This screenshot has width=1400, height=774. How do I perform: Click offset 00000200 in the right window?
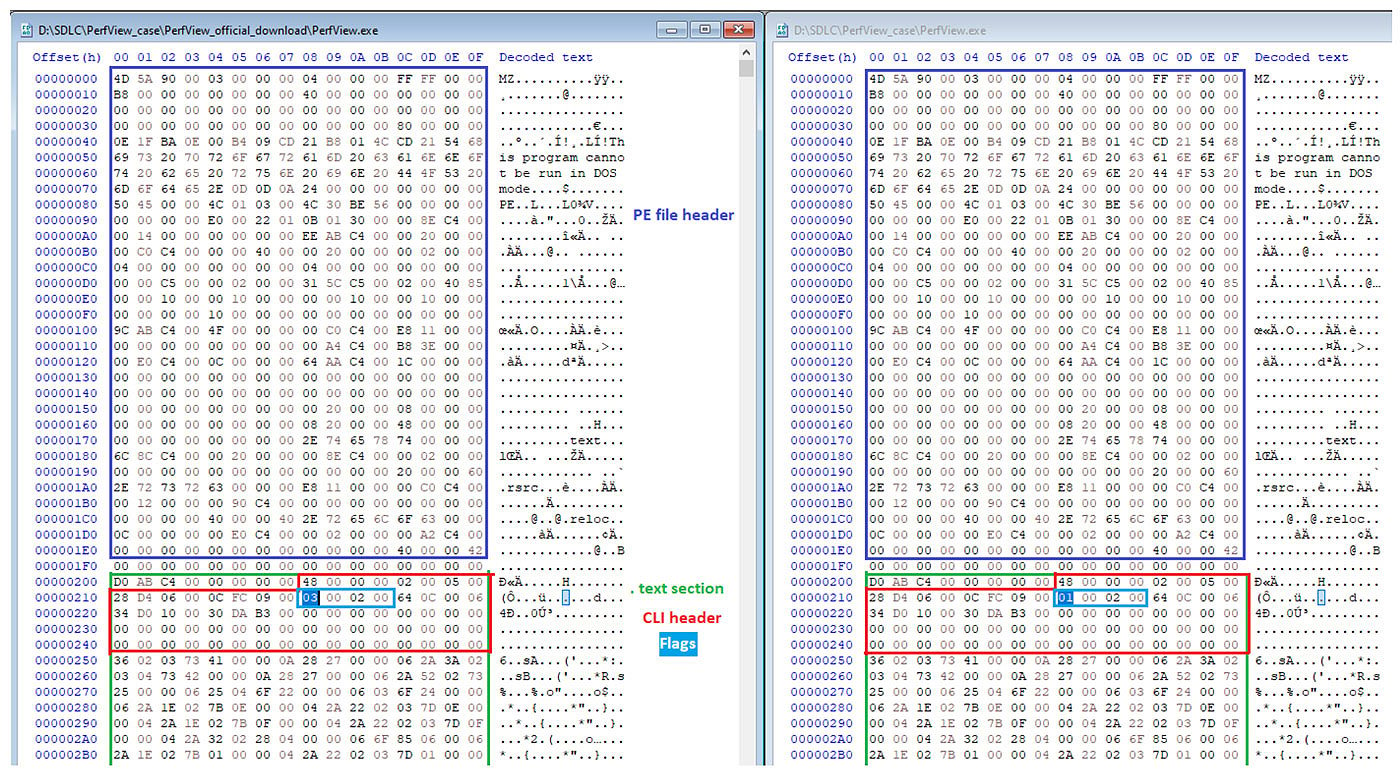(822, 581)
